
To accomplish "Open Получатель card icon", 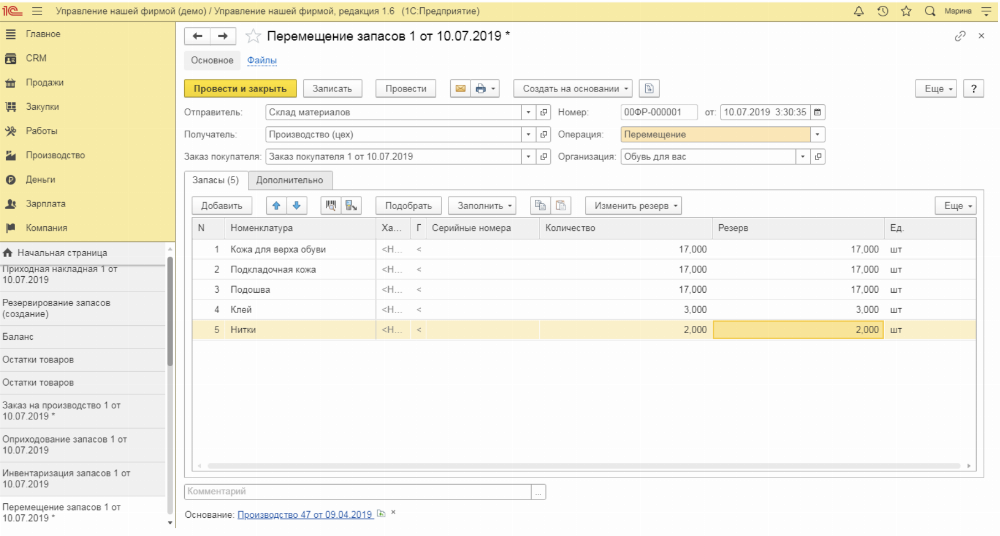I will (543, 135).
